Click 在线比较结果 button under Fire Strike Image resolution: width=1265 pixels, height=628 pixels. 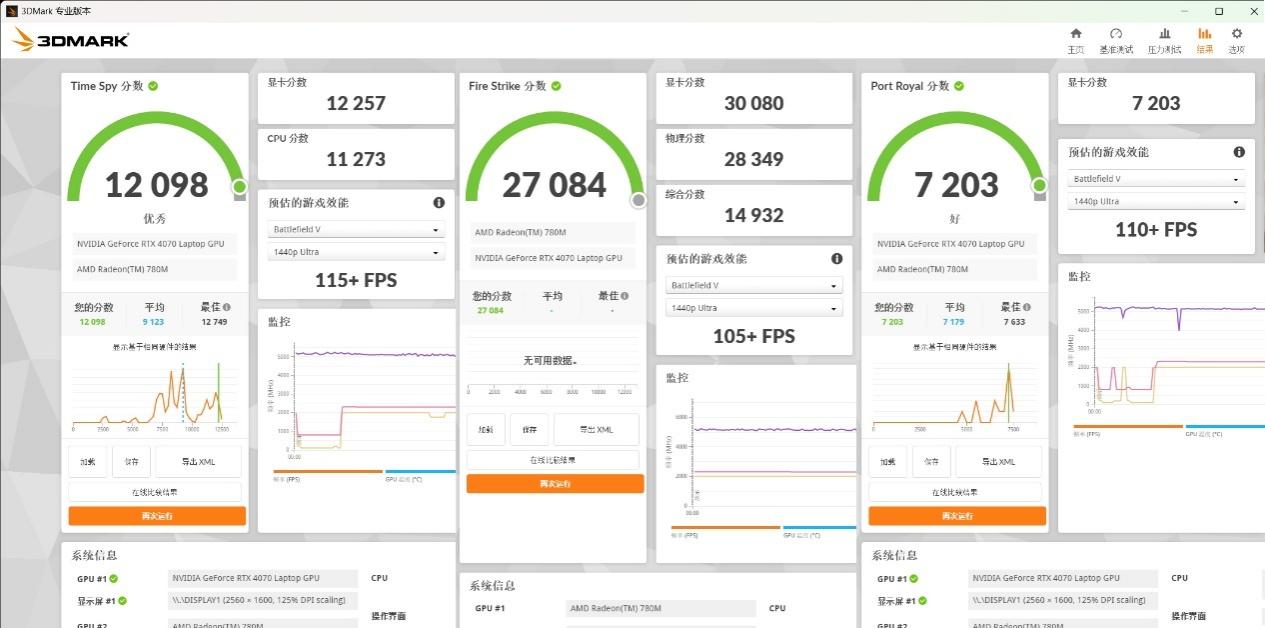click(553, 460)
